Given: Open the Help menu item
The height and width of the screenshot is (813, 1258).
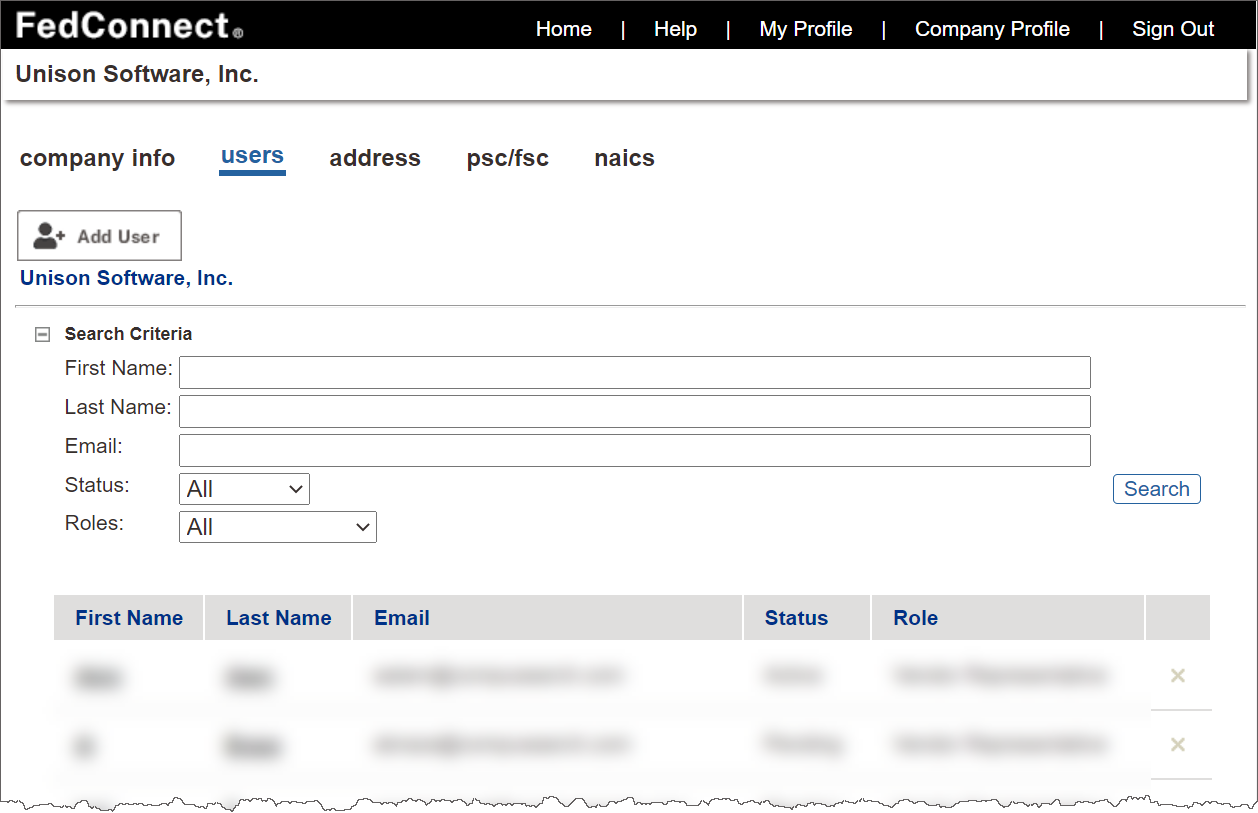Looking at the screenshot, I should pos(675,29).
